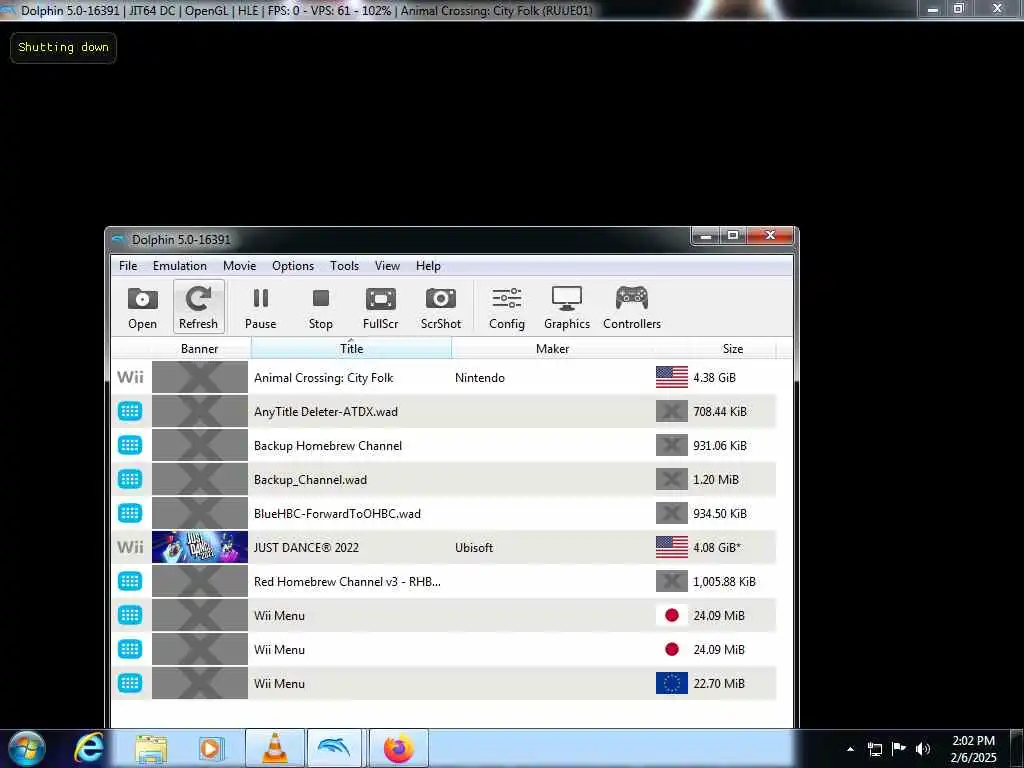Sort list by Maker column header
Screen dimensions: 1024x768
[552, 349]
